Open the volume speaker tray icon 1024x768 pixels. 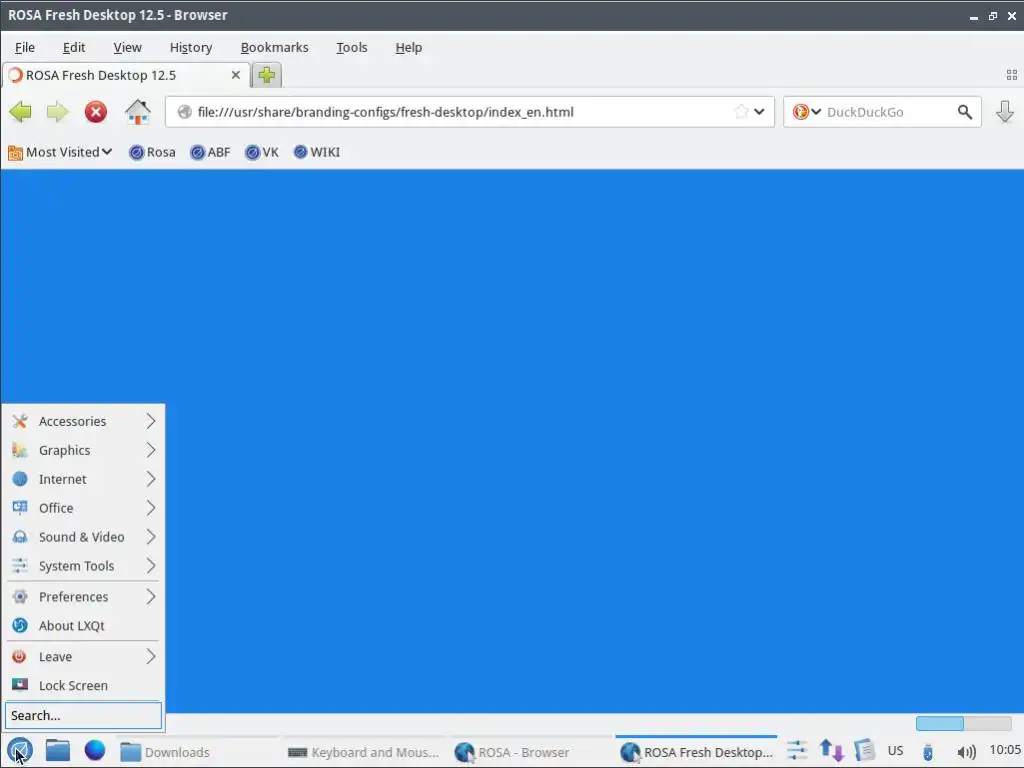966,752
